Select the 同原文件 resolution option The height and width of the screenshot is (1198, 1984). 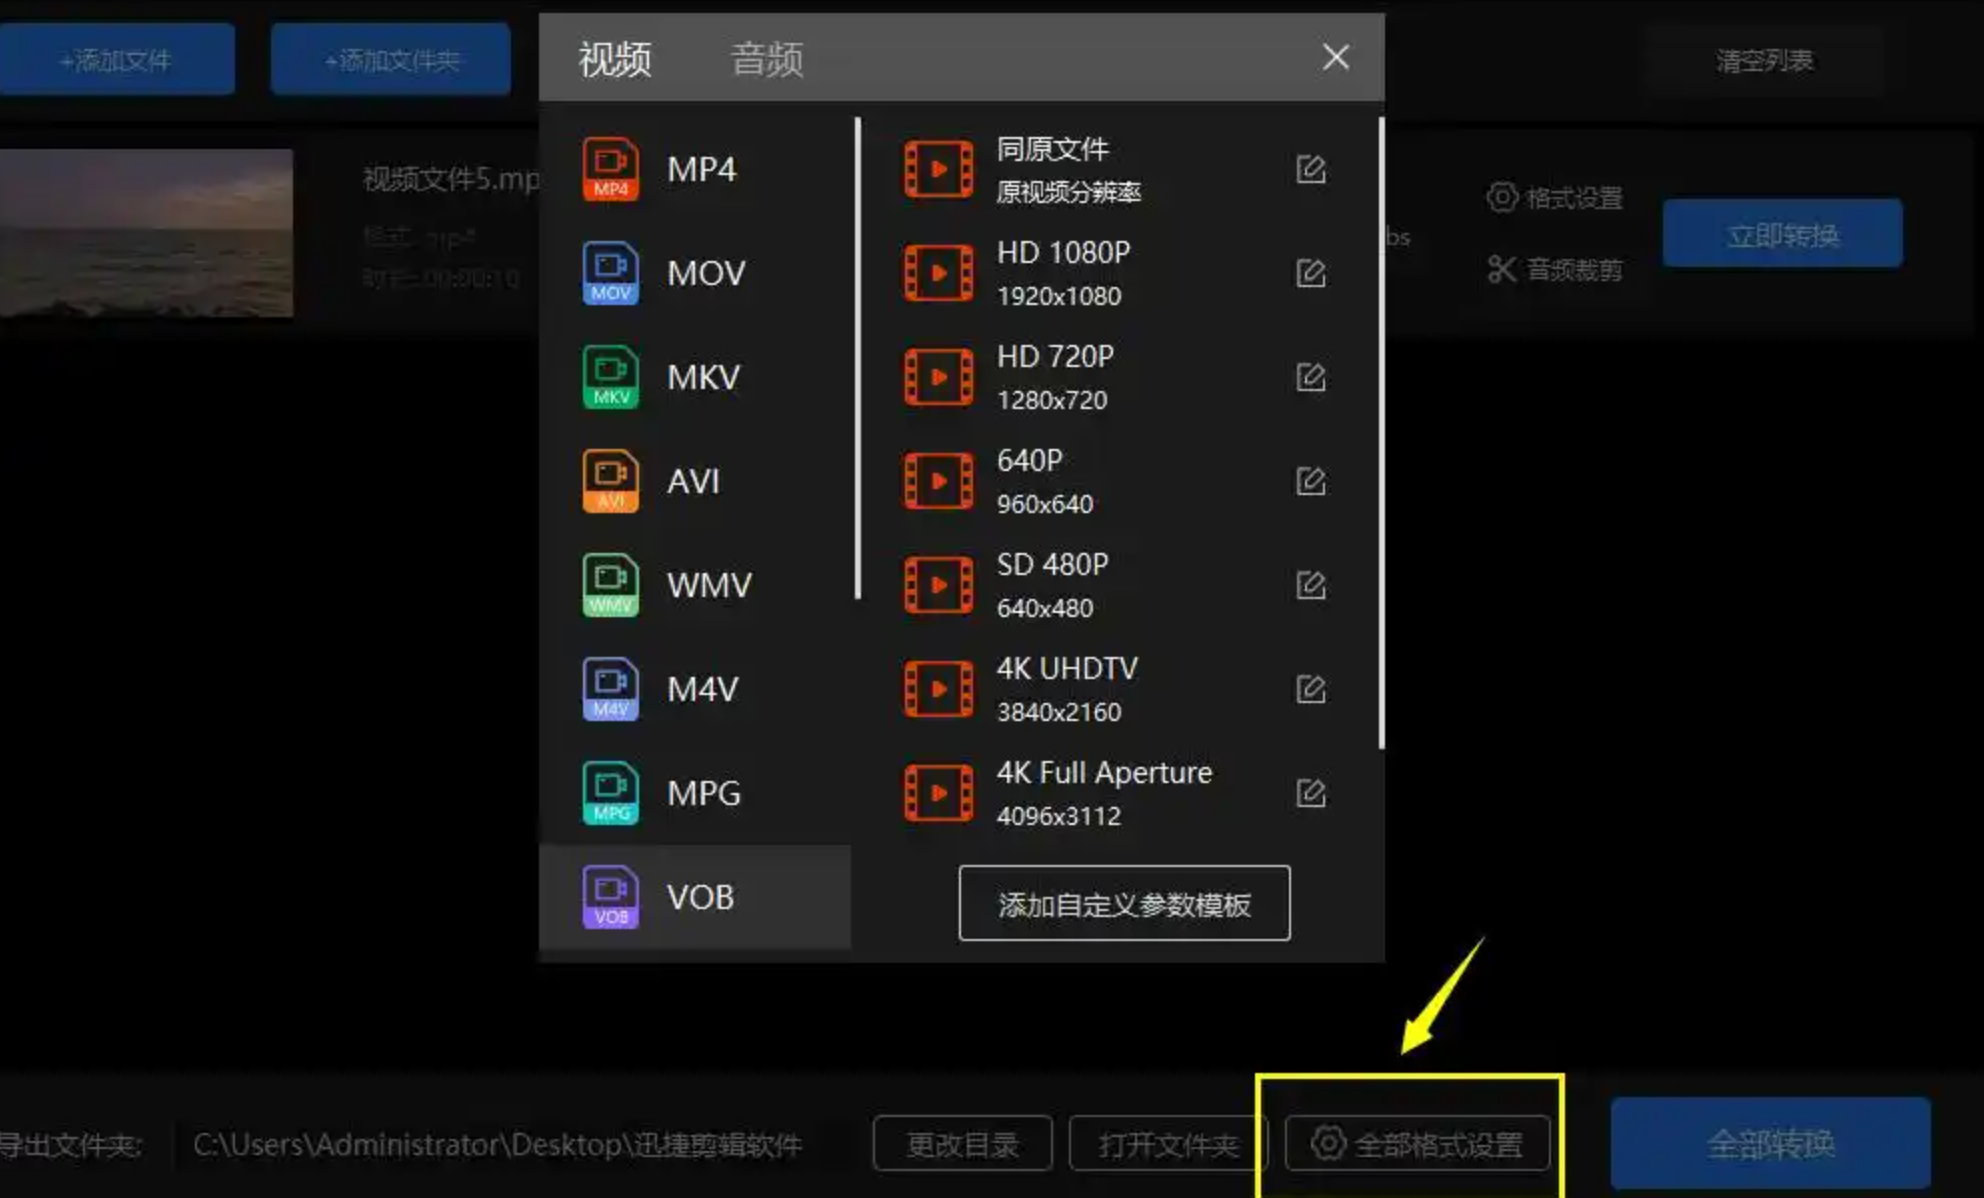coord(1055,169)
